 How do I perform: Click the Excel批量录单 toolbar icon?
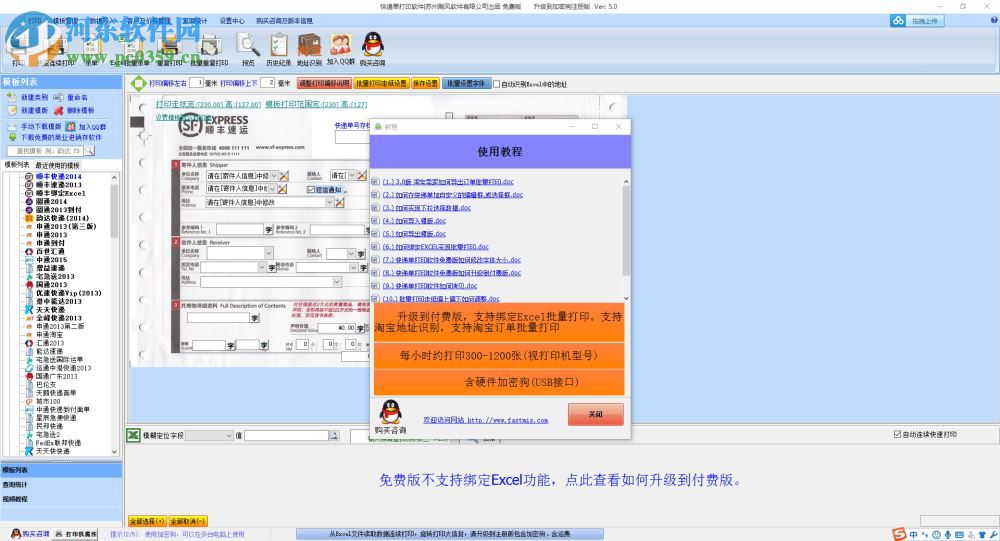[x=129, y=48]
